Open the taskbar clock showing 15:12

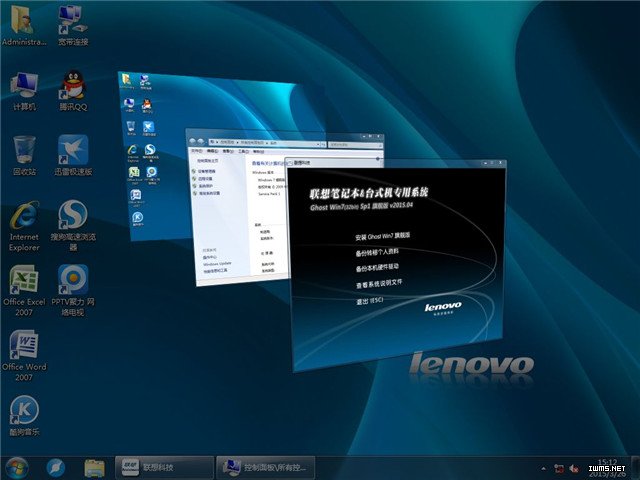[x=608, y=468]
